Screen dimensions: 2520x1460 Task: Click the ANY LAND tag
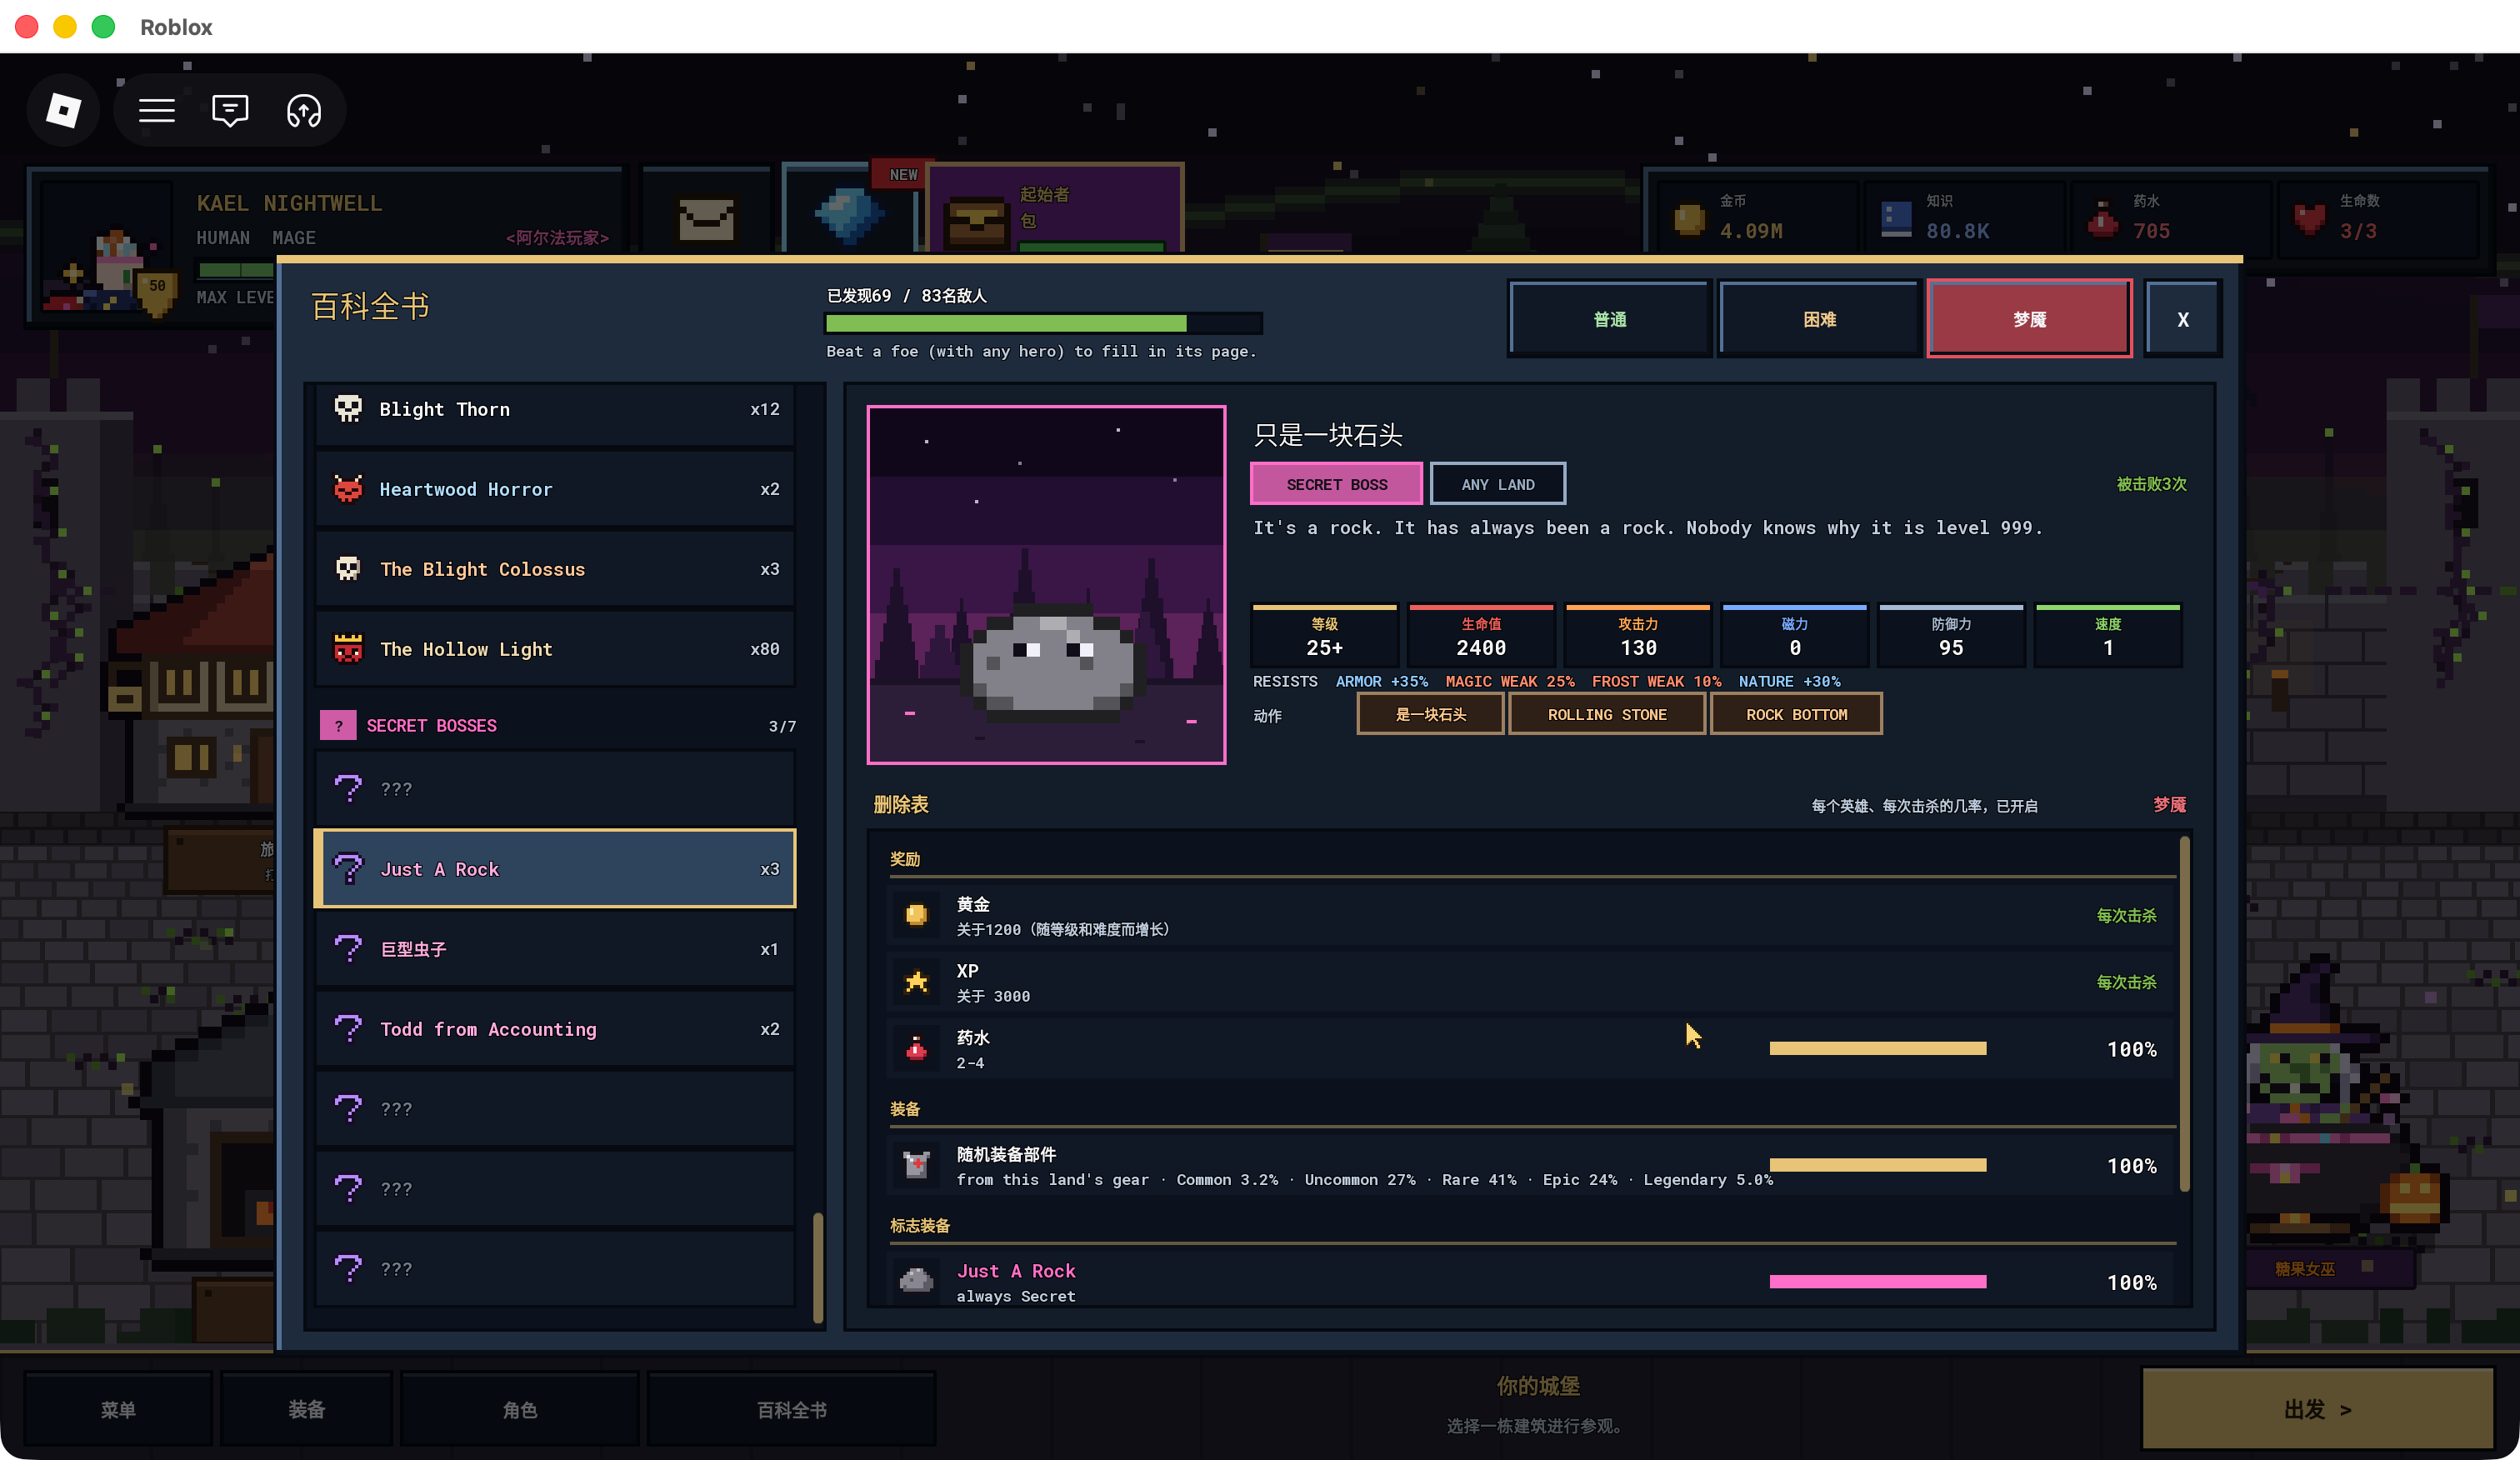(1497, 484)
